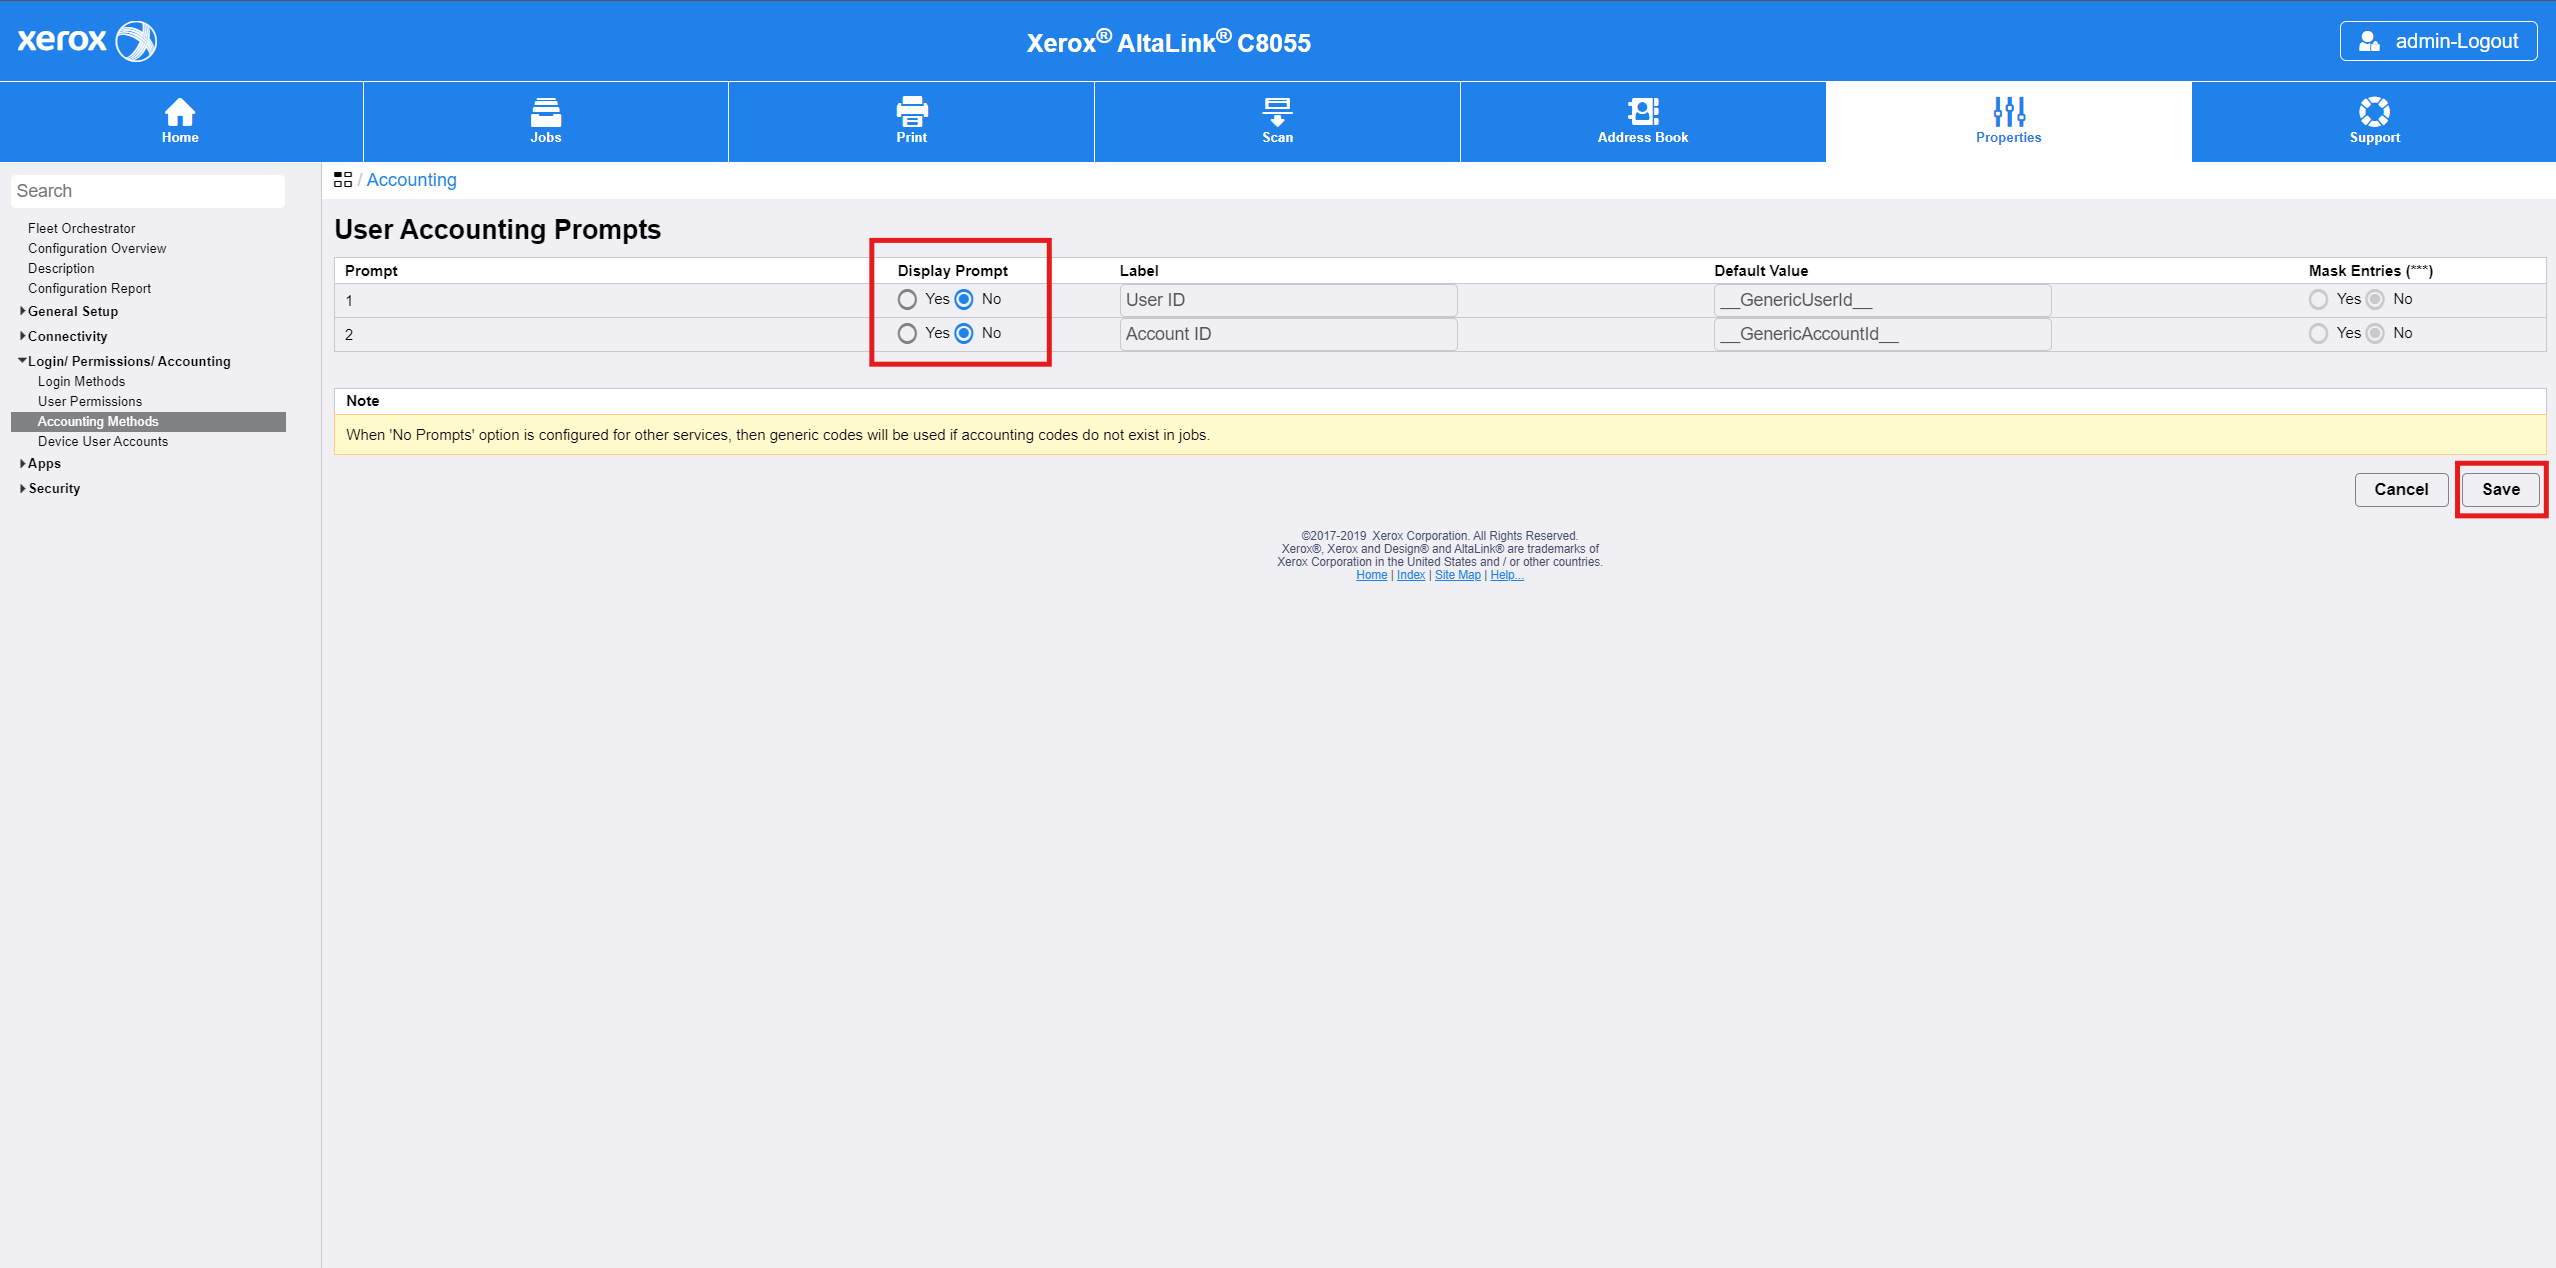Click the Print printer icon
This screenshot has height=1268, width=2556.
tap(911, 111)
